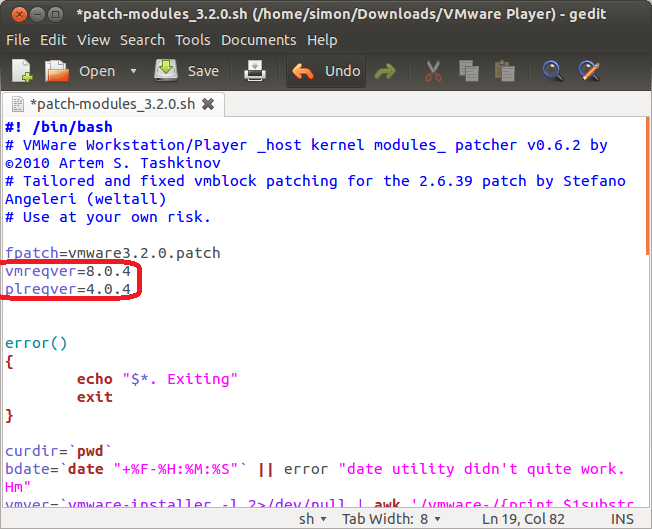The image size is (652, 529).
Task: Click the closing brace } line
Action: (x=9, y=415)
